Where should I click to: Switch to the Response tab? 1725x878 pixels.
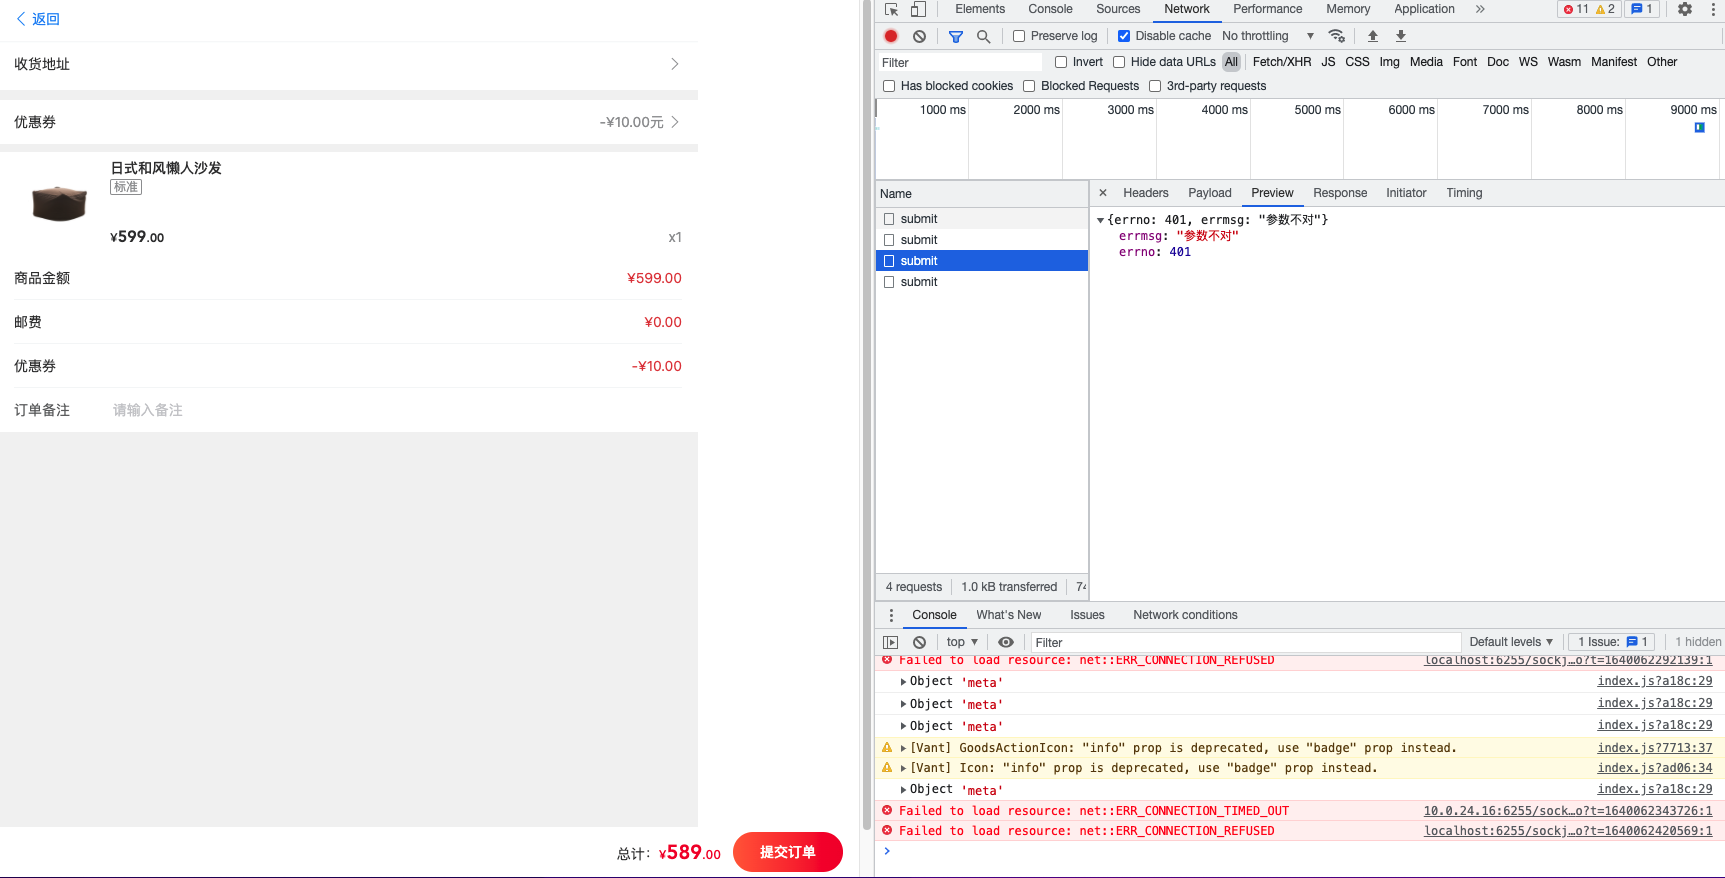(1340, 193)
